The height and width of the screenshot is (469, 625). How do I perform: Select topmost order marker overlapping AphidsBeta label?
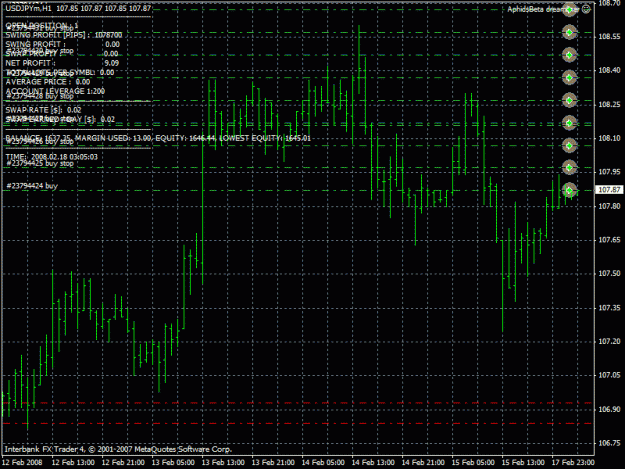tap(570, 9)
